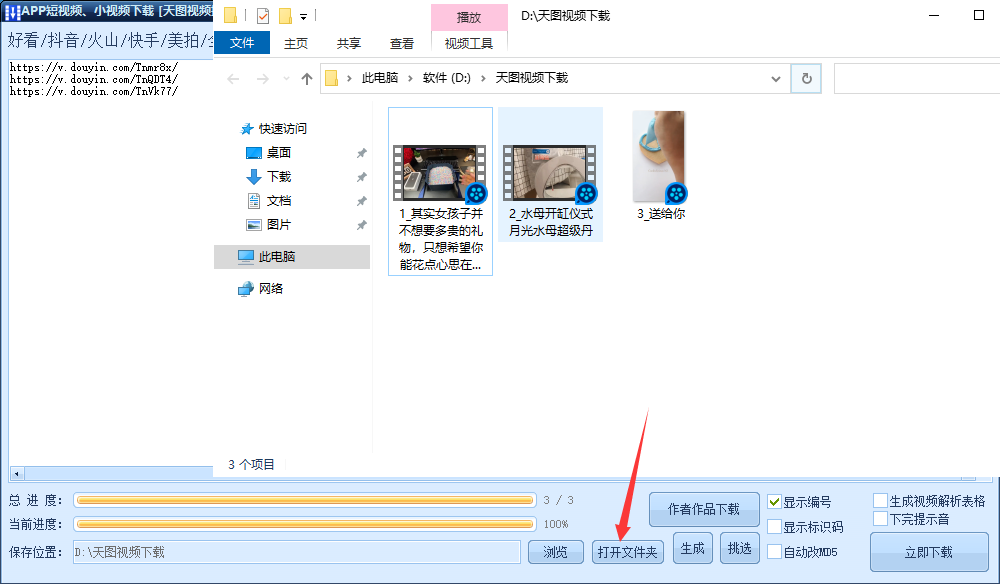Expand the chevron before 此电脑 in path

pyautogui.click(x=349, y=78)
